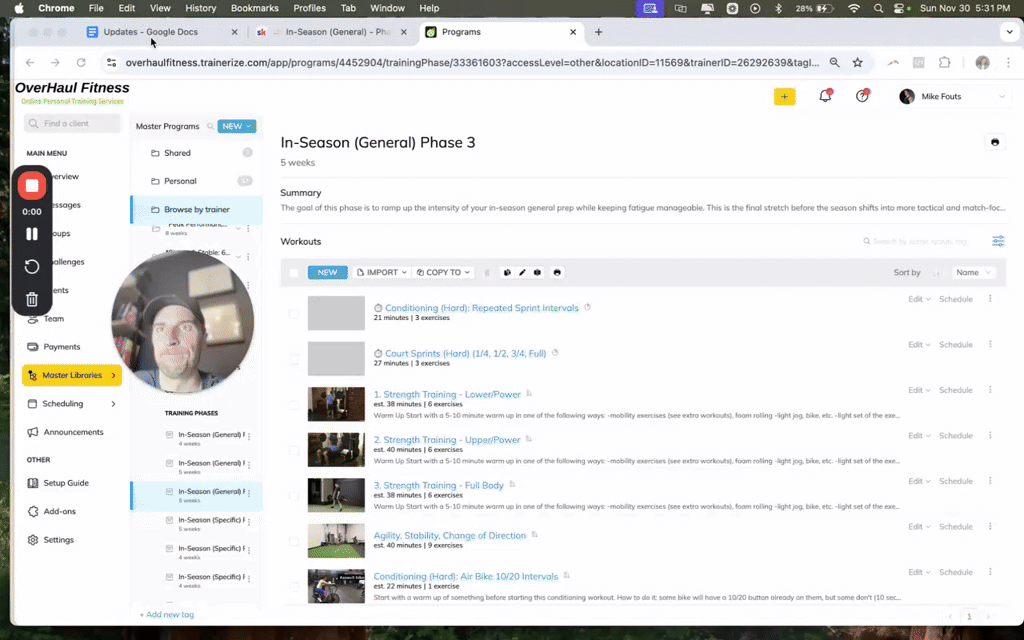Open the Setup Guide
Screen dimensions: 1024x640
(x=65, y=483)
